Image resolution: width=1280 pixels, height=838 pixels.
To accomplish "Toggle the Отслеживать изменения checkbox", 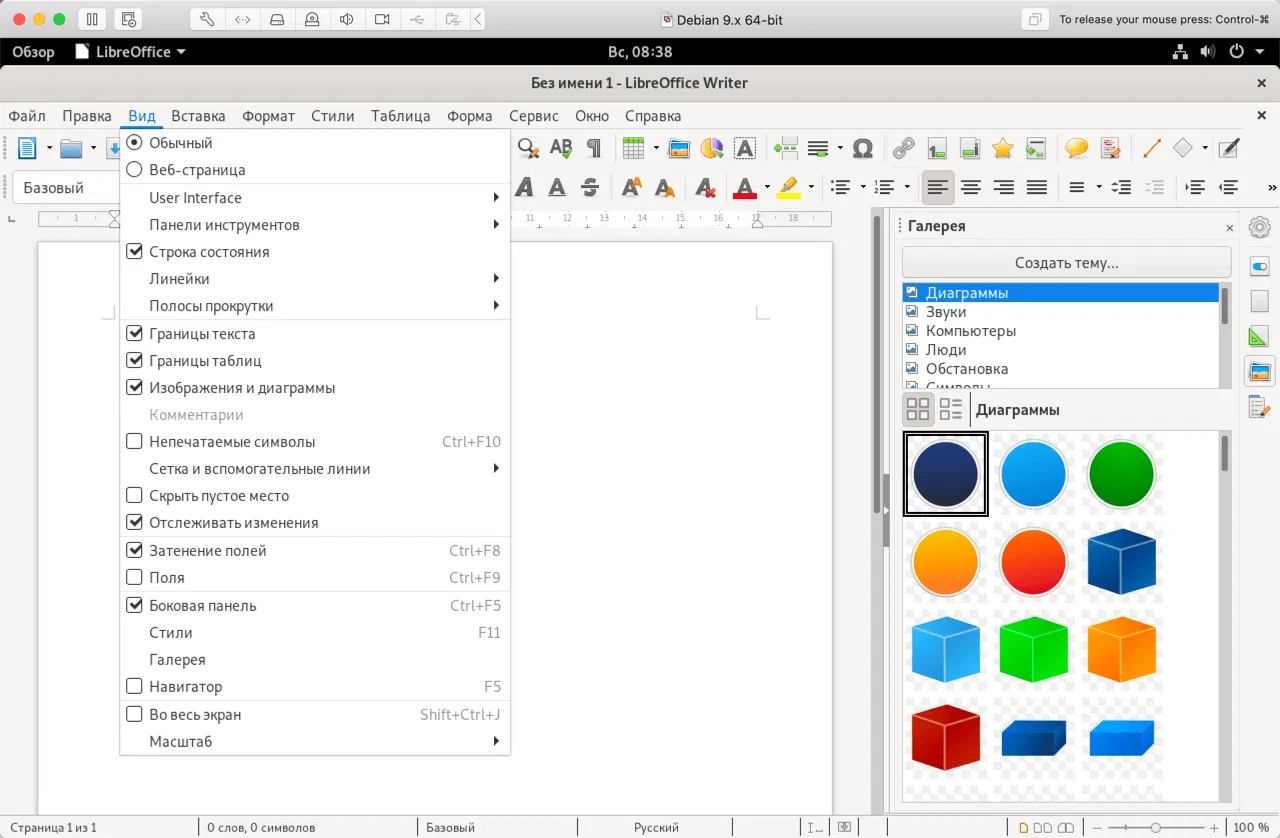I will (315, 523).
